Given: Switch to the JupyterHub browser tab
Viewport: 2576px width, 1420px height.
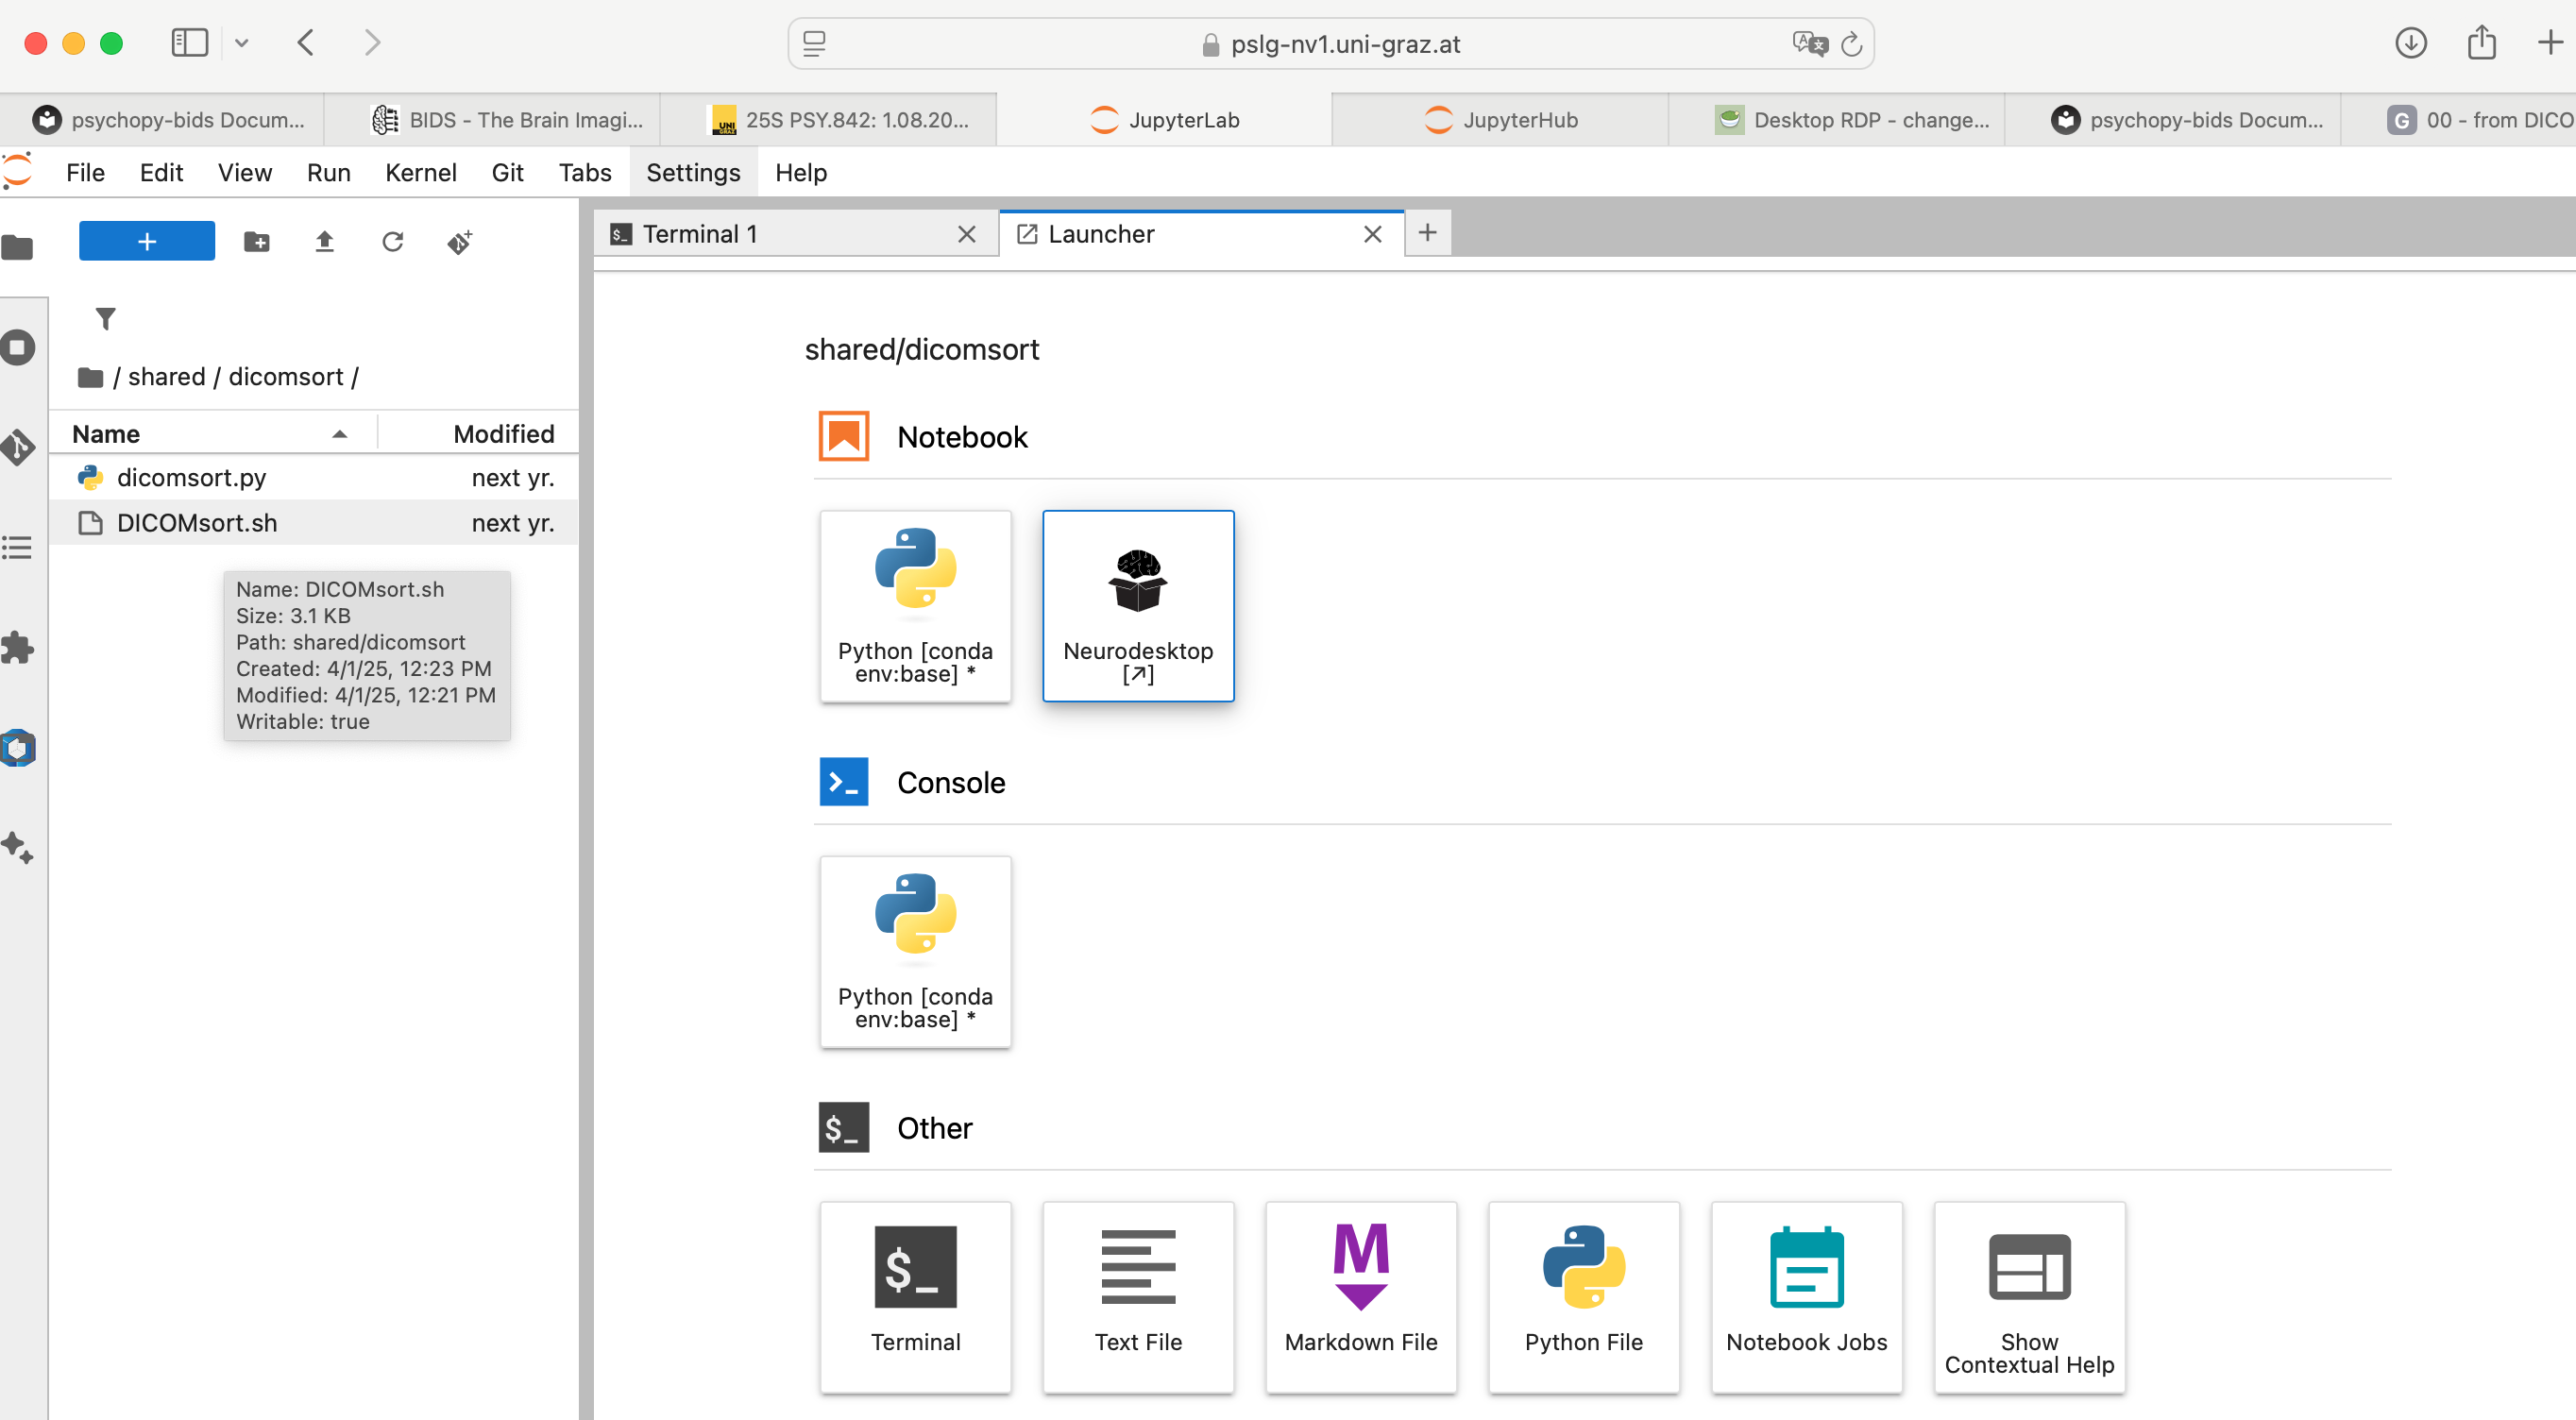Looking at the screenshot, I should pos(1500,120).
